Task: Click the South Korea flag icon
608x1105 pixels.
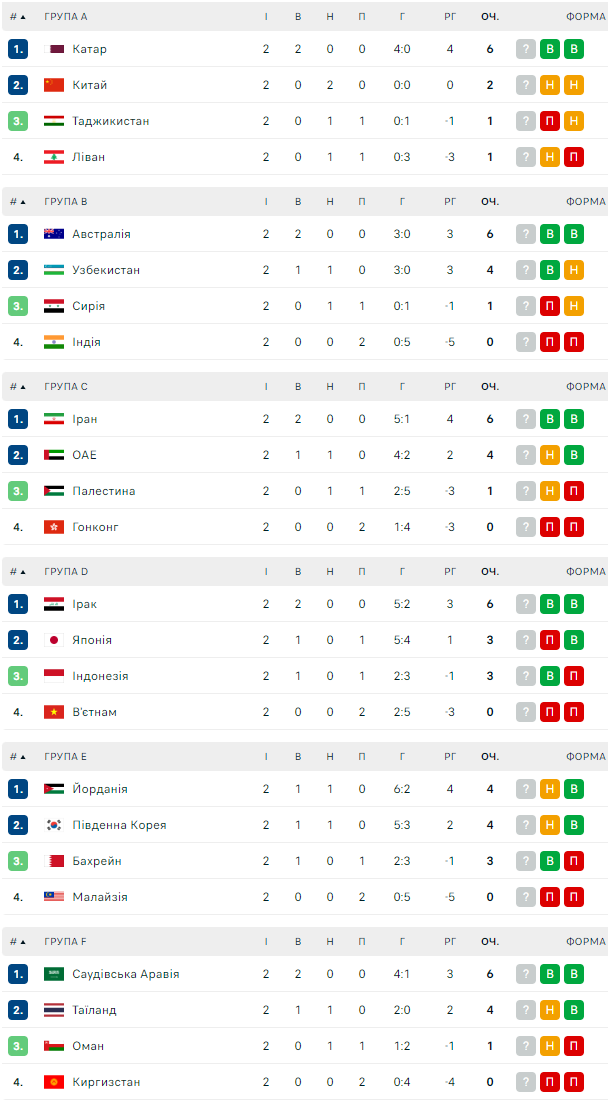Action: pyautogui.click(x=54, y=825)
